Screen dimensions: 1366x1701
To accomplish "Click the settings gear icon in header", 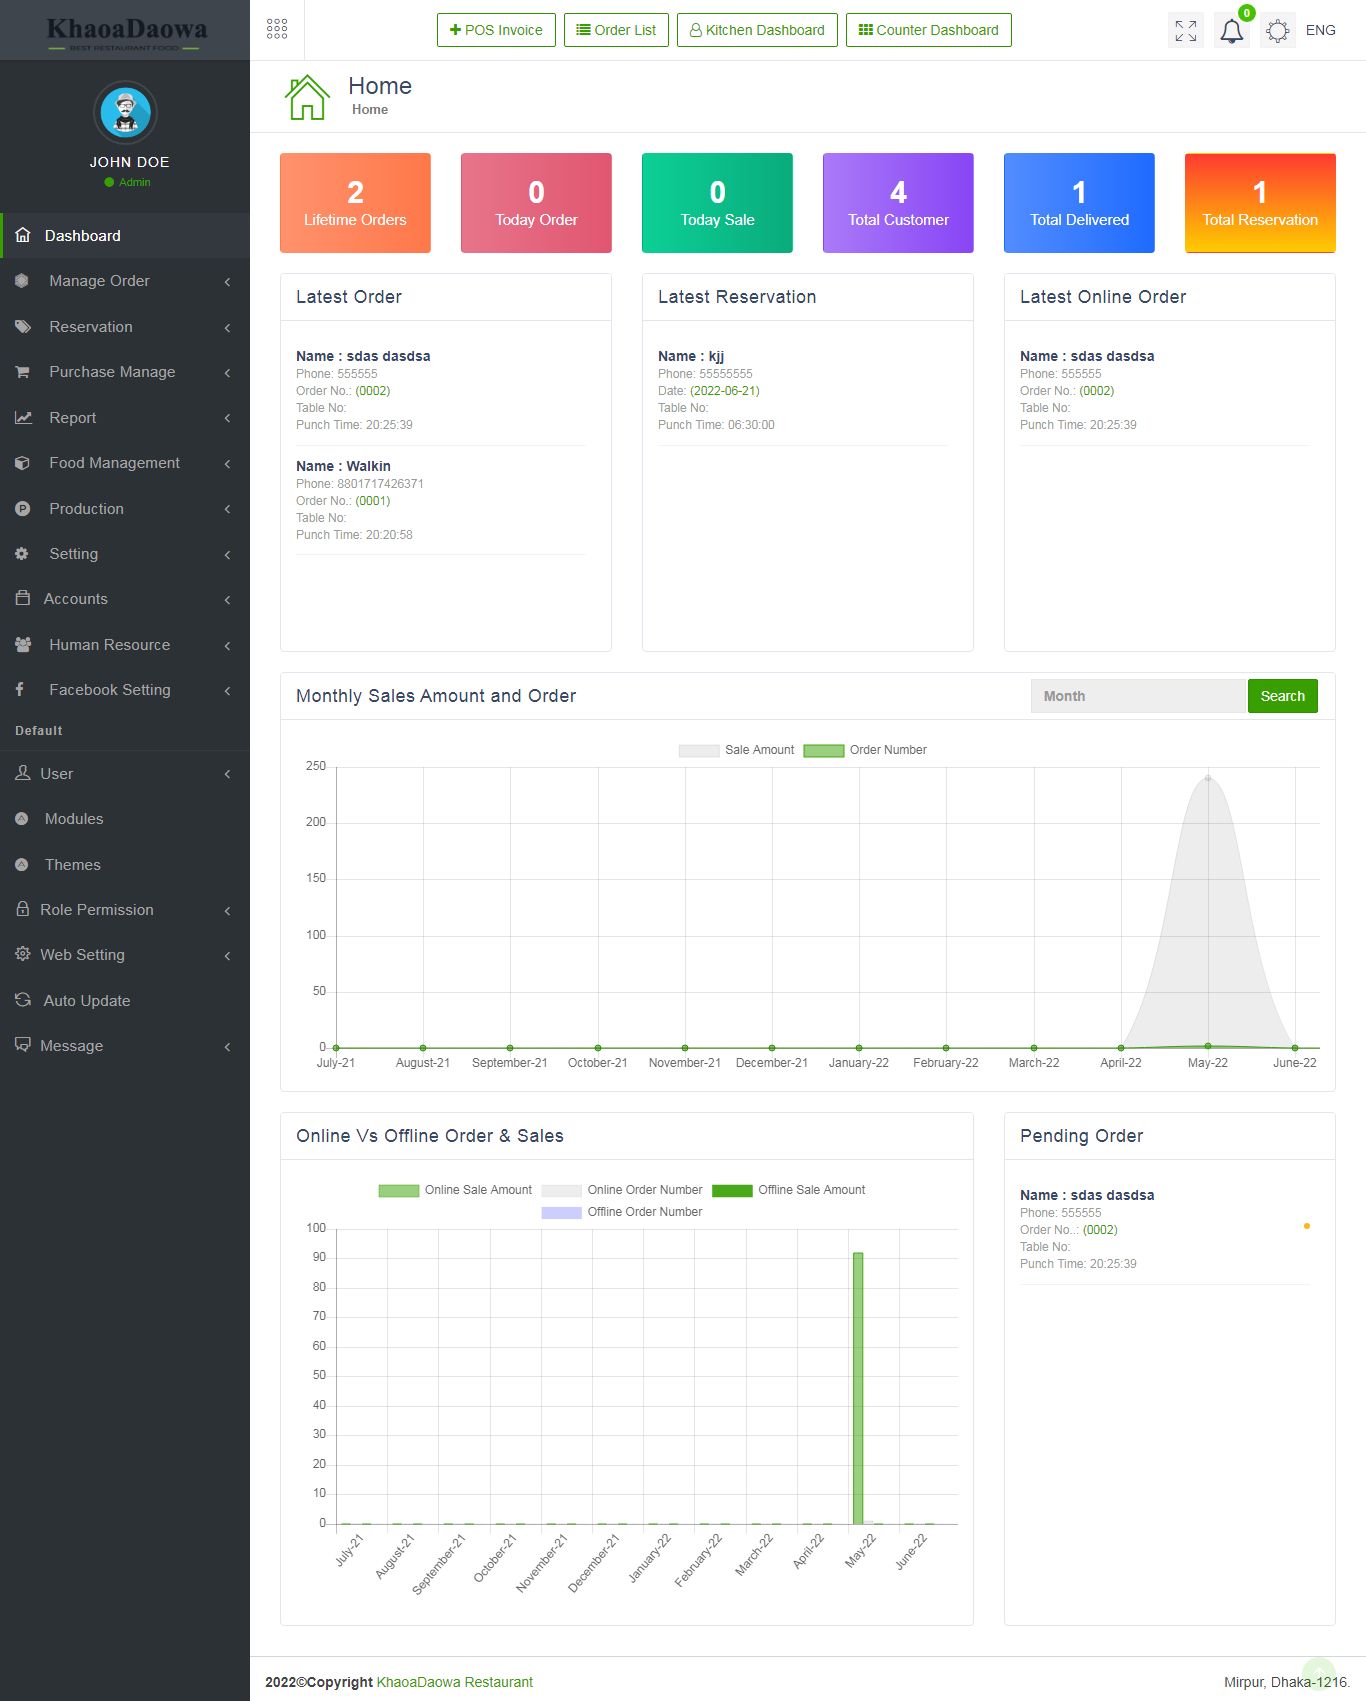I will (x=1277, y=31).
